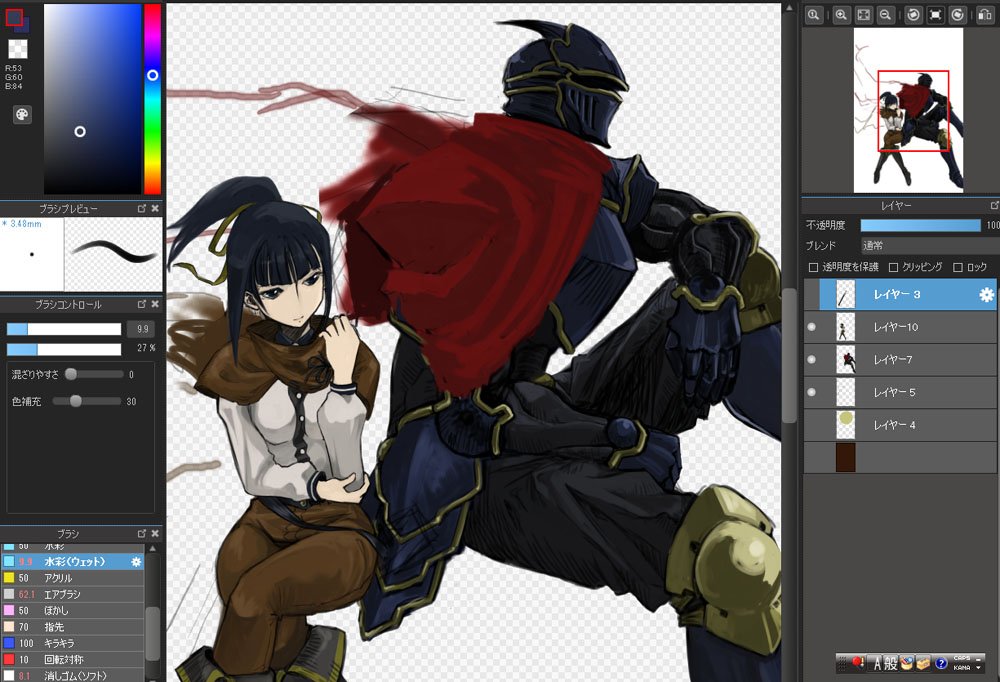The width and height of the screenshot is (1000, 682).
Task: Click the brush size value field 9.9
Action: pos(142,329)
